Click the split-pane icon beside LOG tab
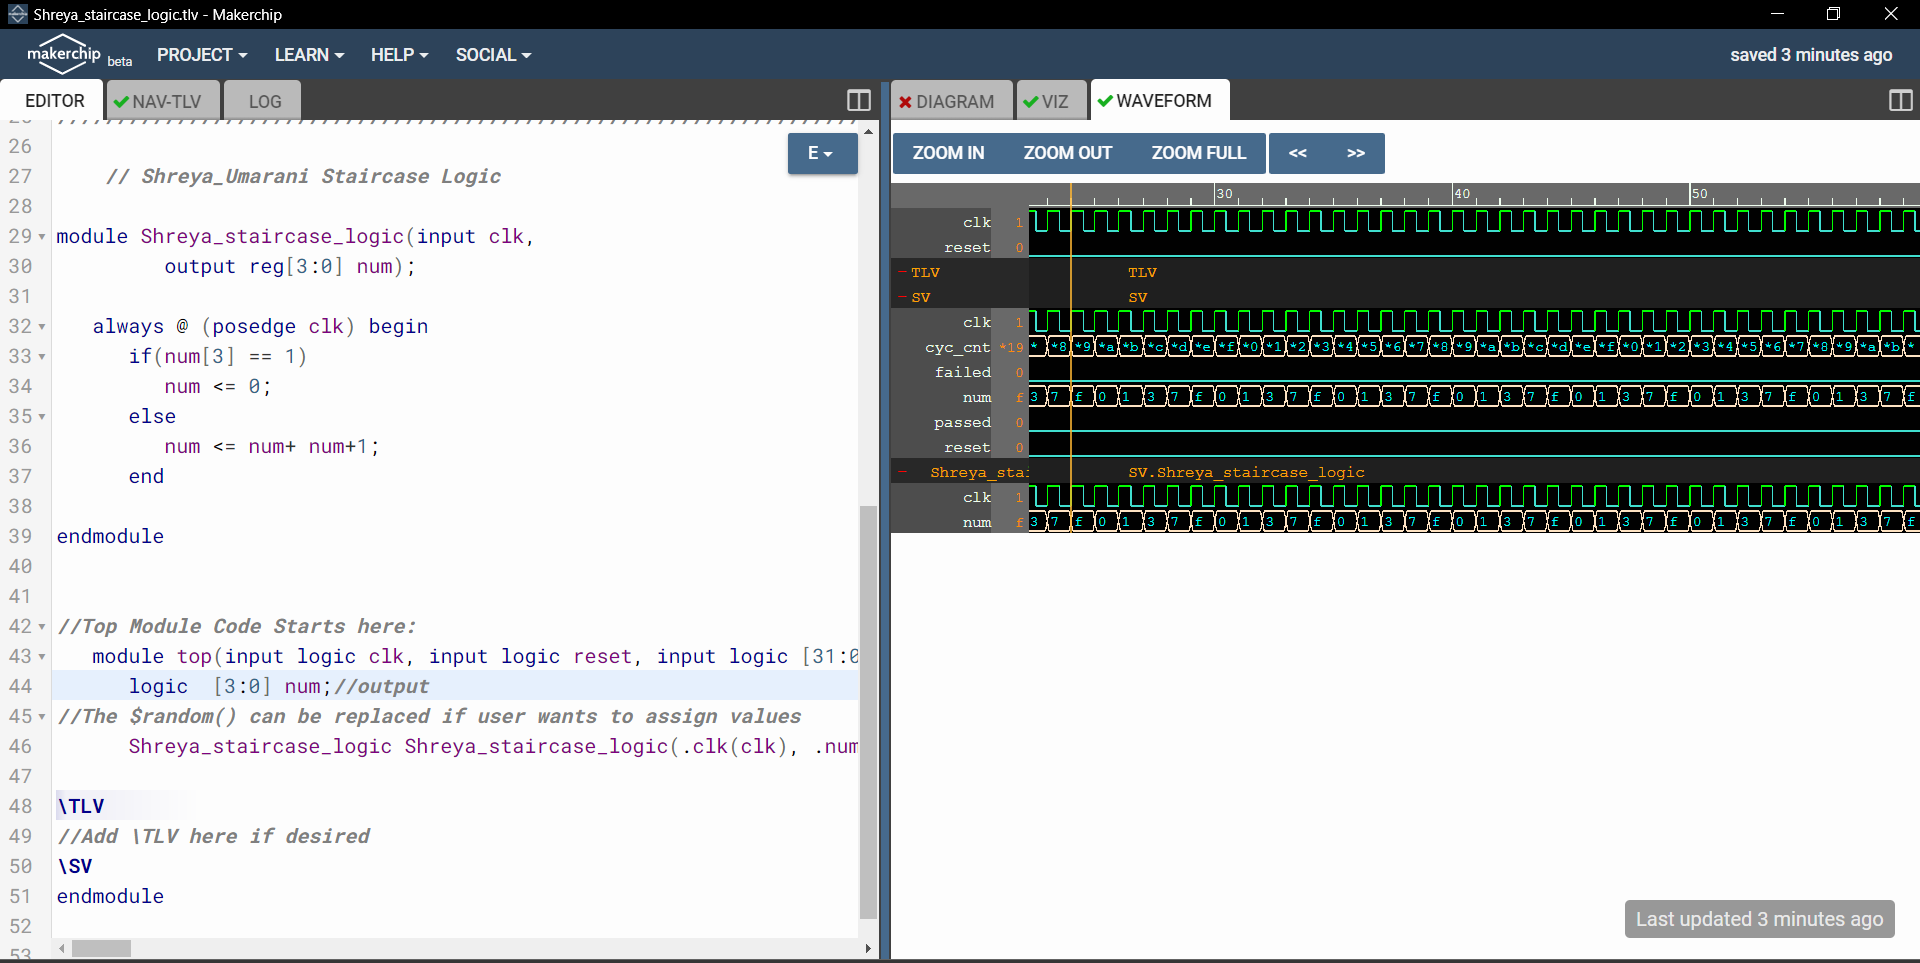Viewport: 1920px width, 963px height. click(858, 100)
